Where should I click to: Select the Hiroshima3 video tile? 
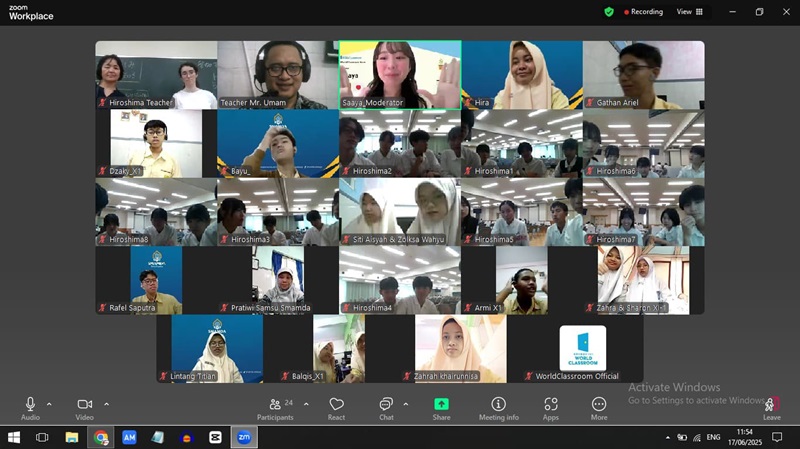tap(278, 212)
